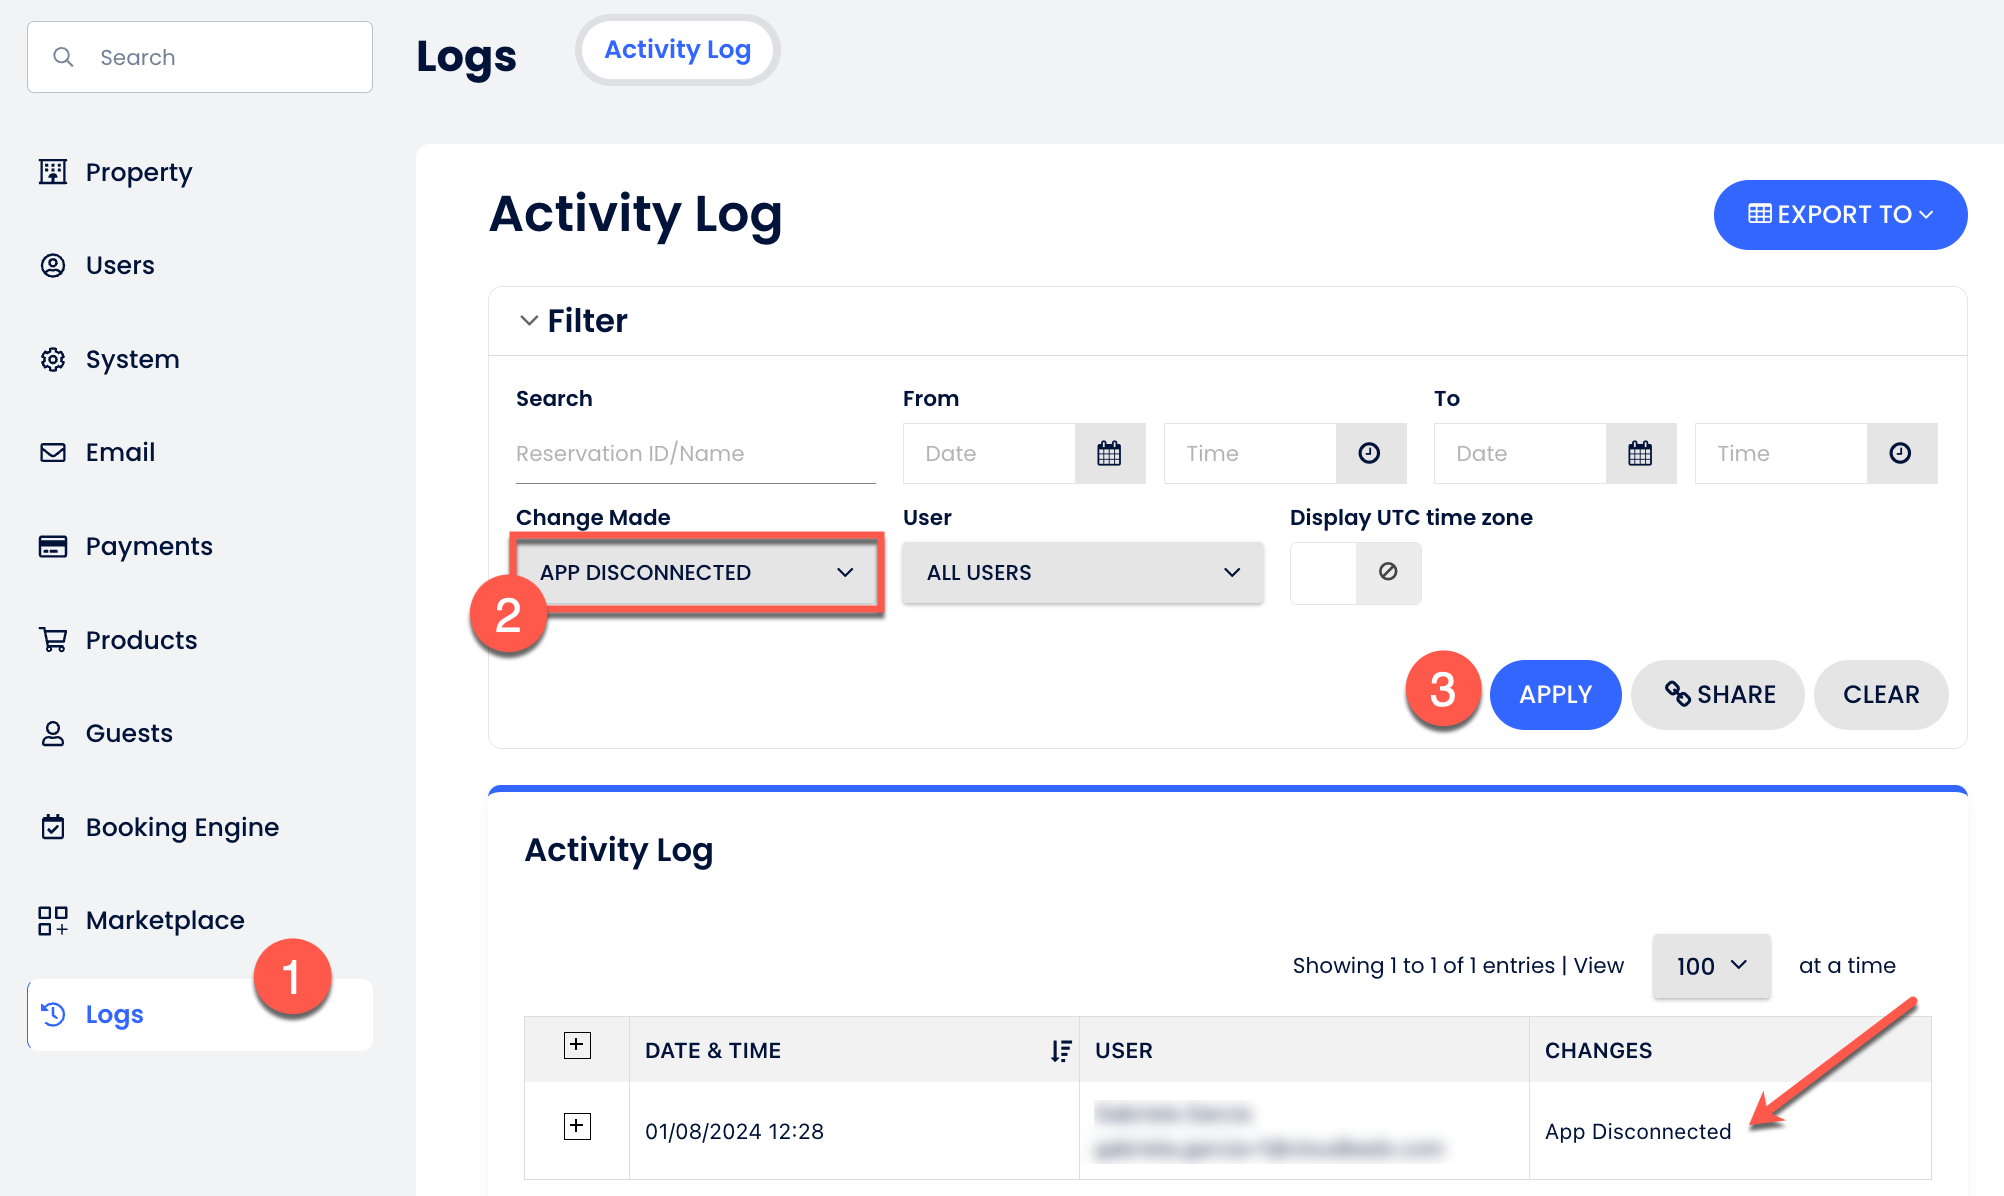Screen dimensions: 2004x1196
Task: Toggle Display UTC time zone switch
Action: click(x=1355, y=573)
